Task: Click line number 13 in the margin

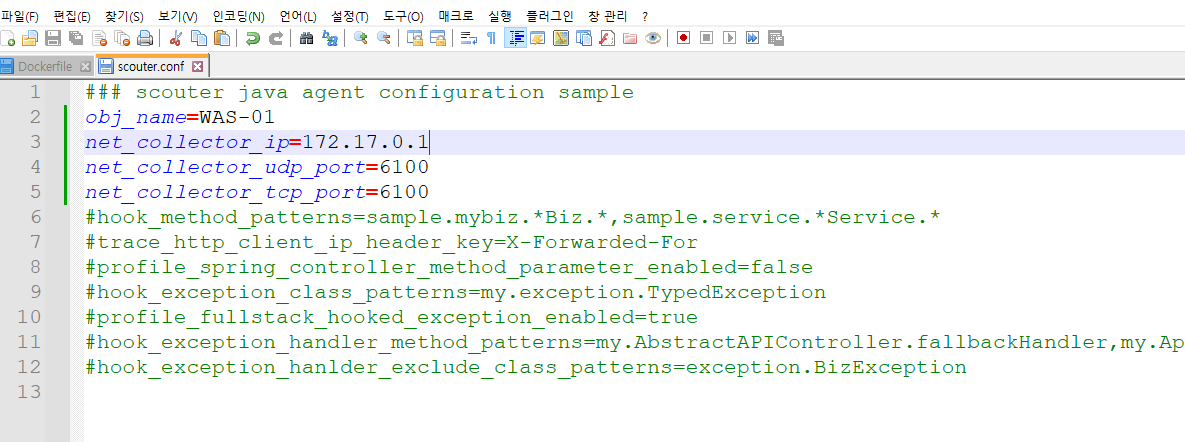Action: point(29,392)
